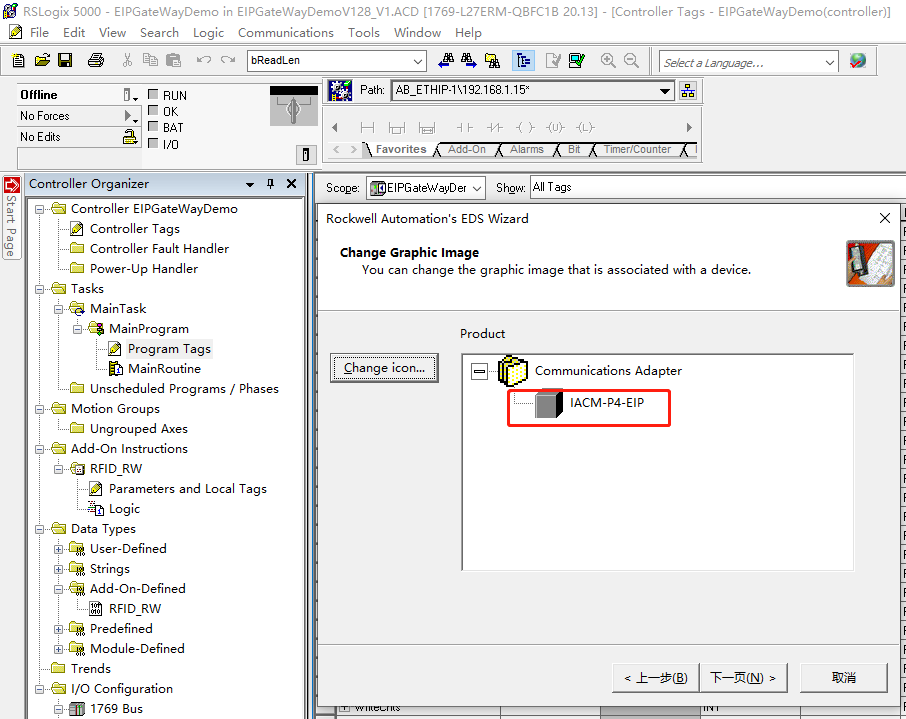
Task: Click the globe icon beside language selector
Action: (858, 61)
